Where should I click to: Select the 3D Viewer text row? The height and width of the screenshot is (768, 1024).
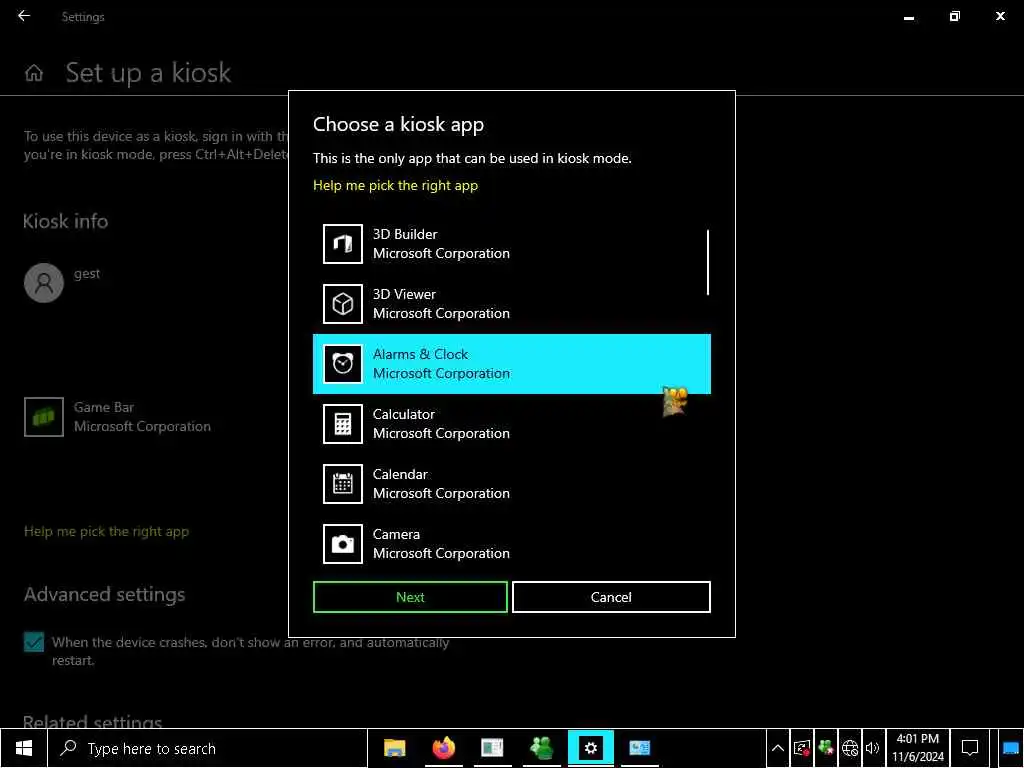[511, 304]
